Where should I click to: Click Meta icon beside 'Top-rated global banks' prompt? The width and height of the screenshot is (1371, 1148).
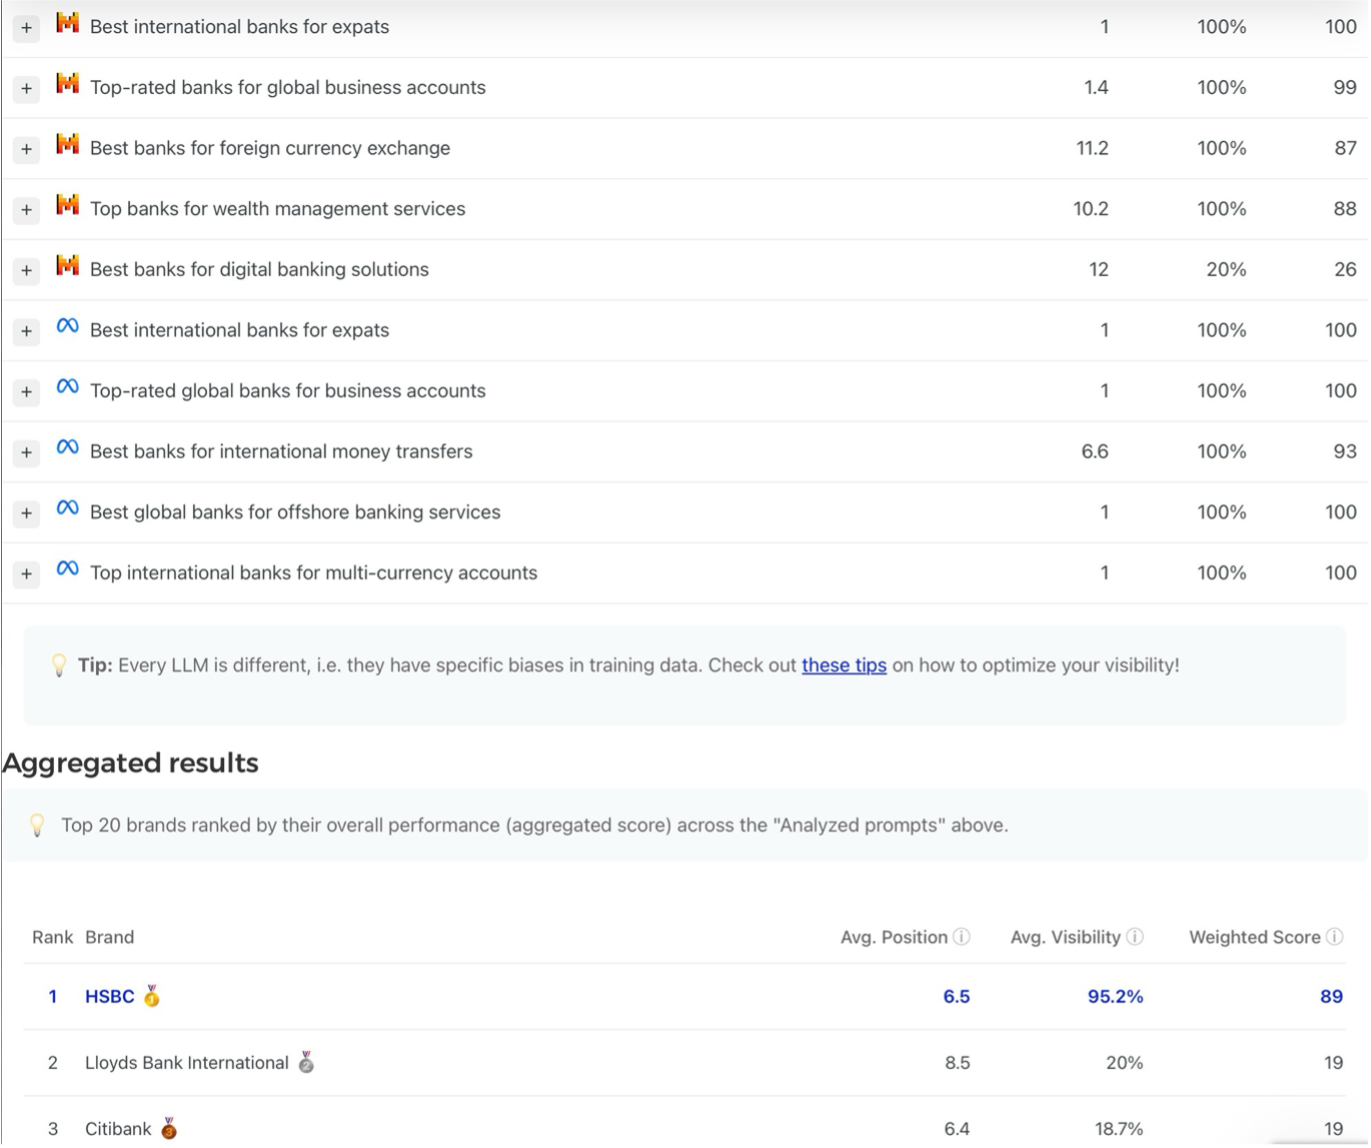click(x=67, y=387)
